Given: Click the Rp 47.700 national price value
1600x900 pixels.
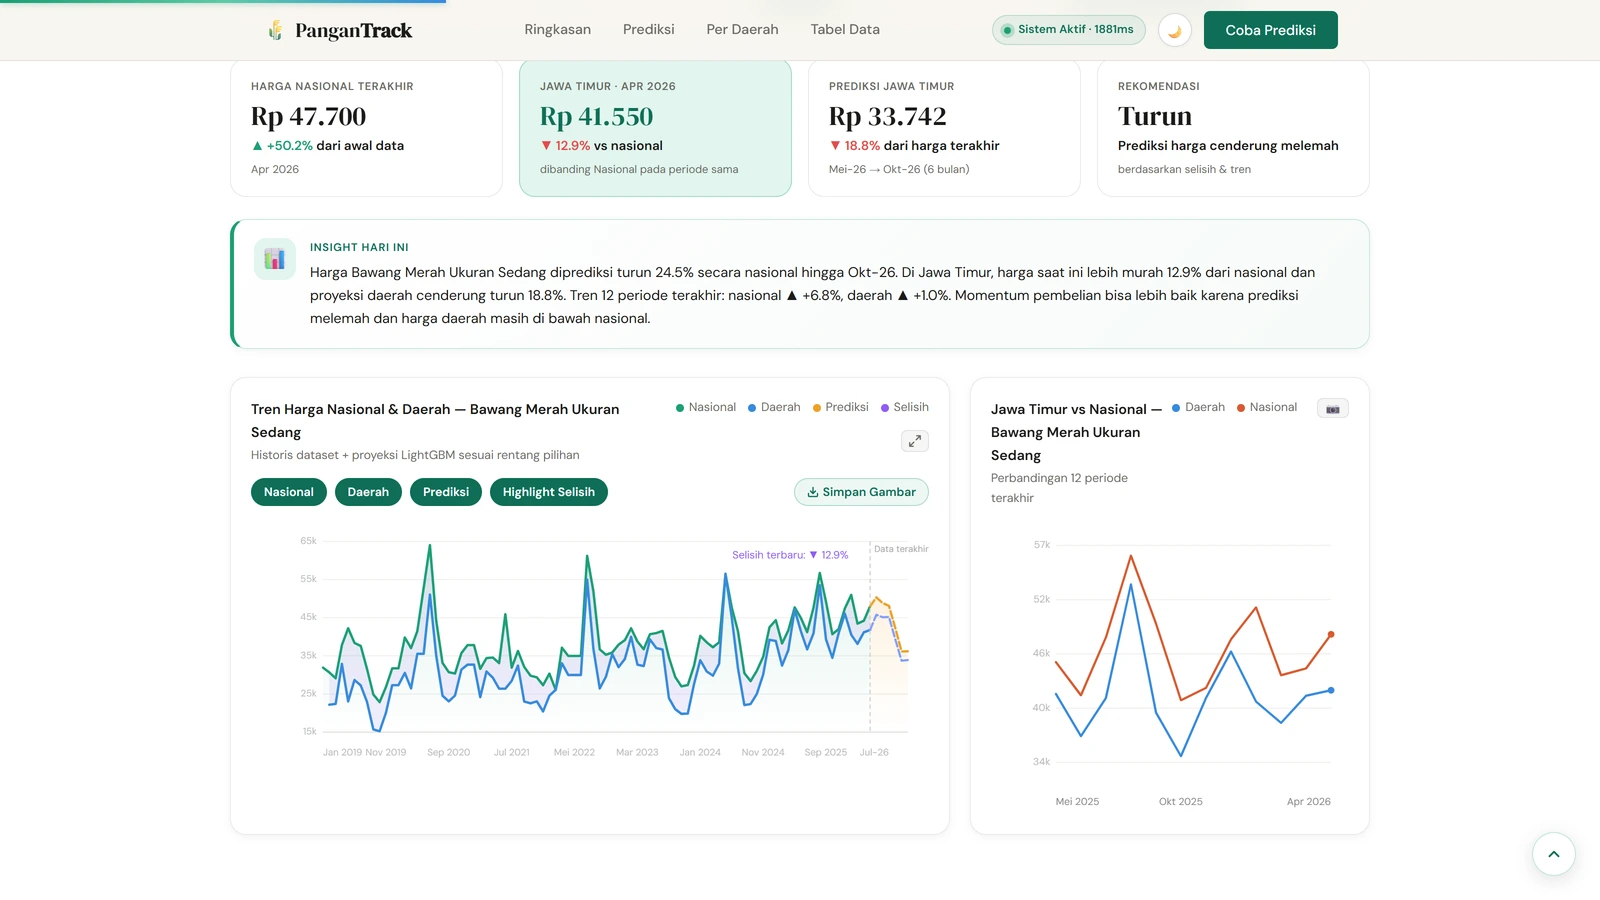Looking at the screenshot, I should tap(309, 116).
